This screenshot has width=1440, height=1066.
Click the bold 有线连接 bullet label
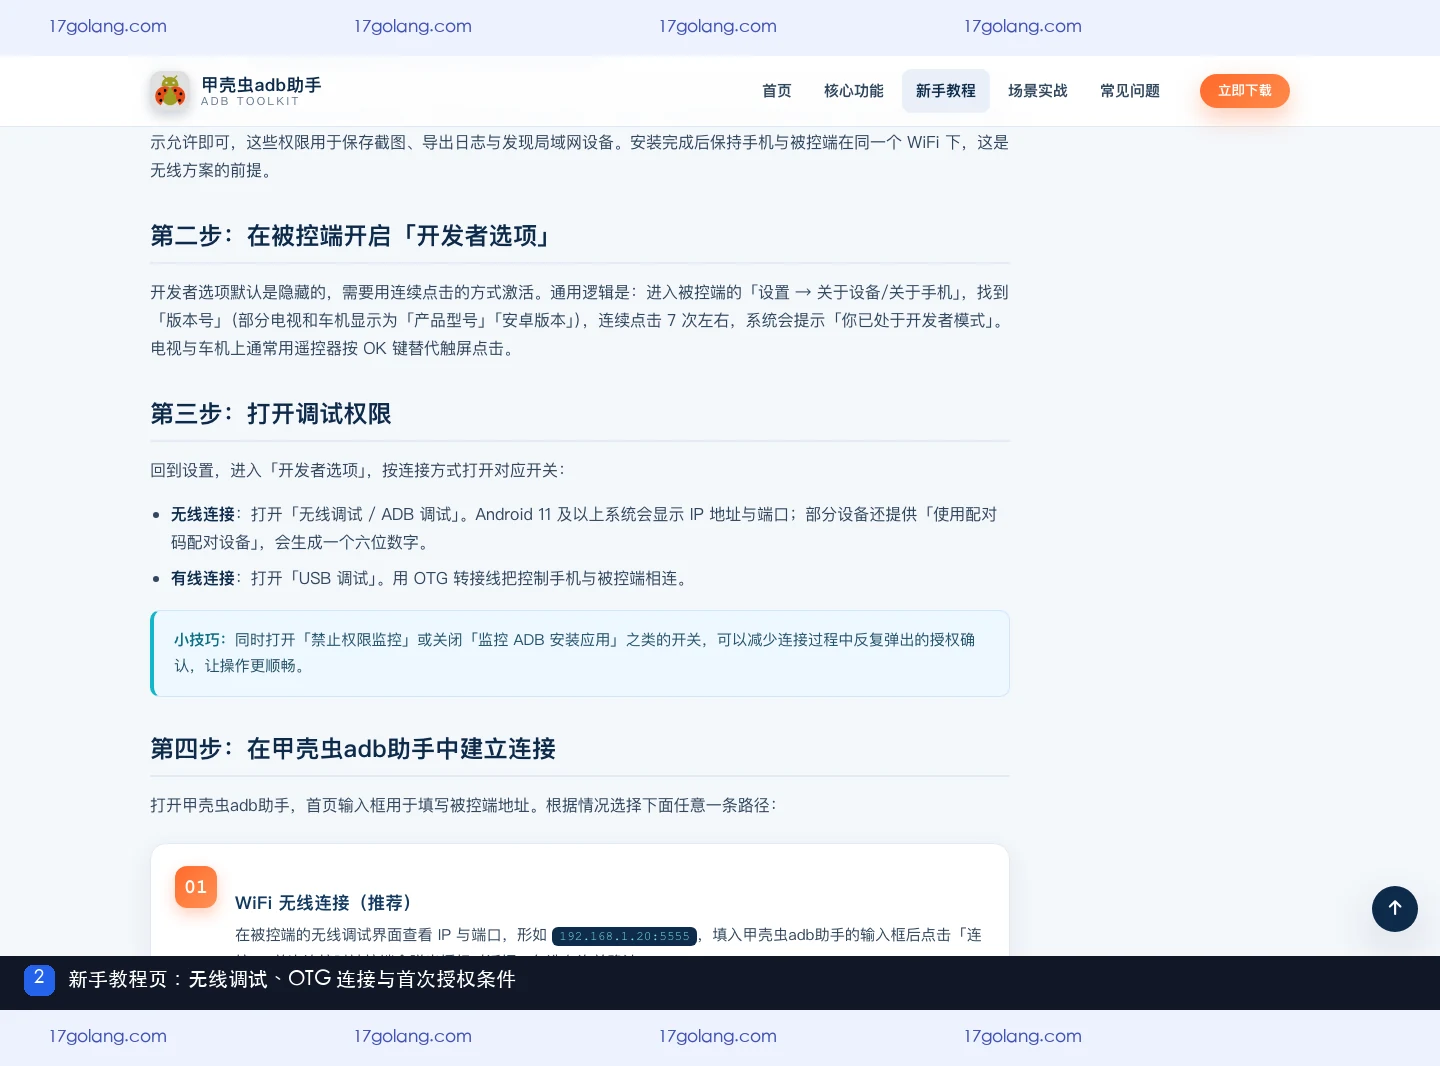point(203,578)
